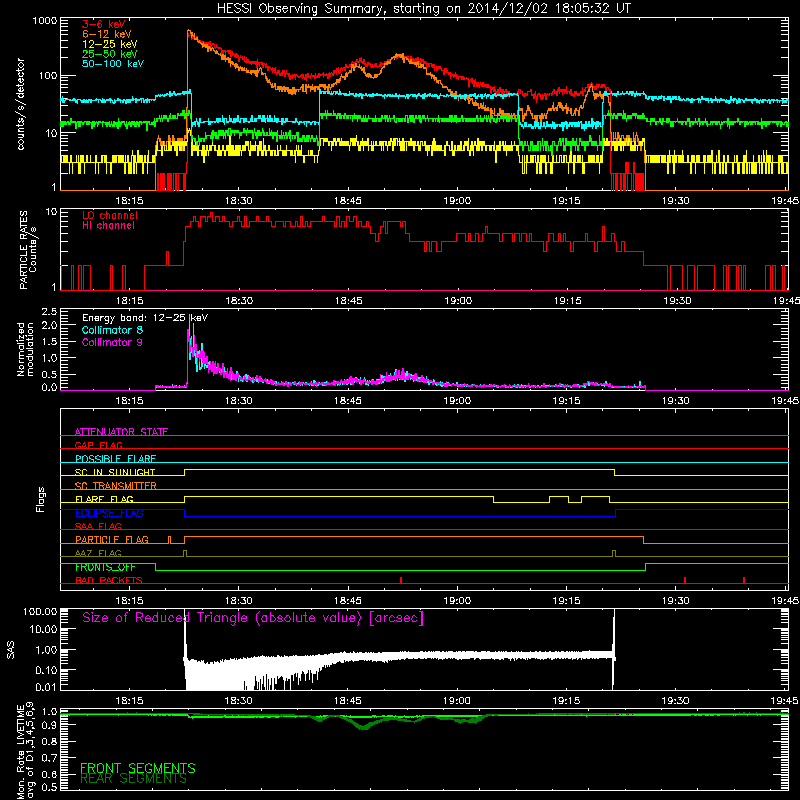Select the blue ECLIPSE FLAG label
800x800 pixels.
109,513
